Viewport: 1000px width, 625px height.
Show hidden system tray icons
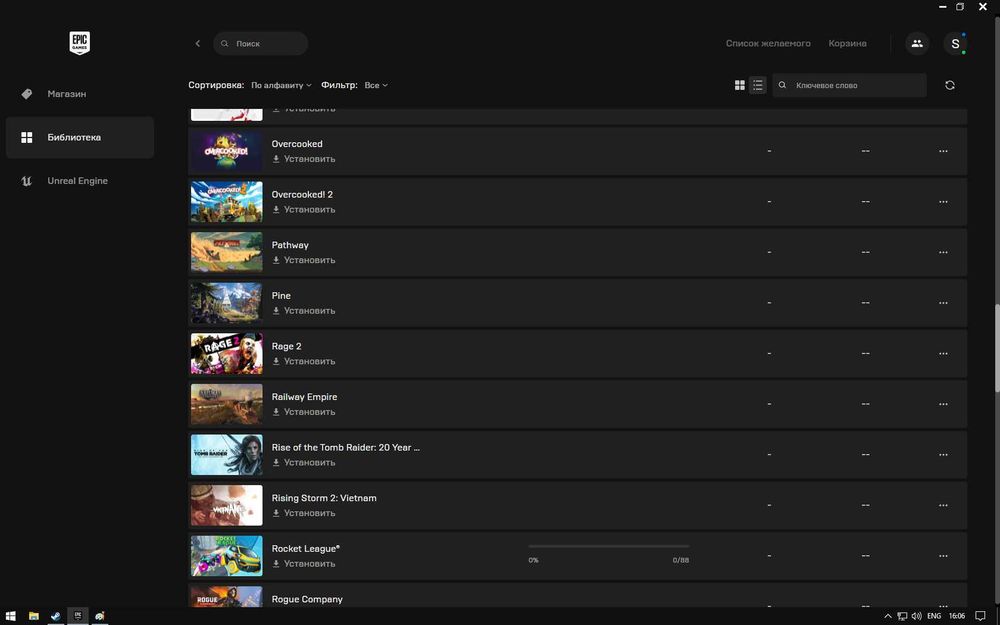point(887,616)
